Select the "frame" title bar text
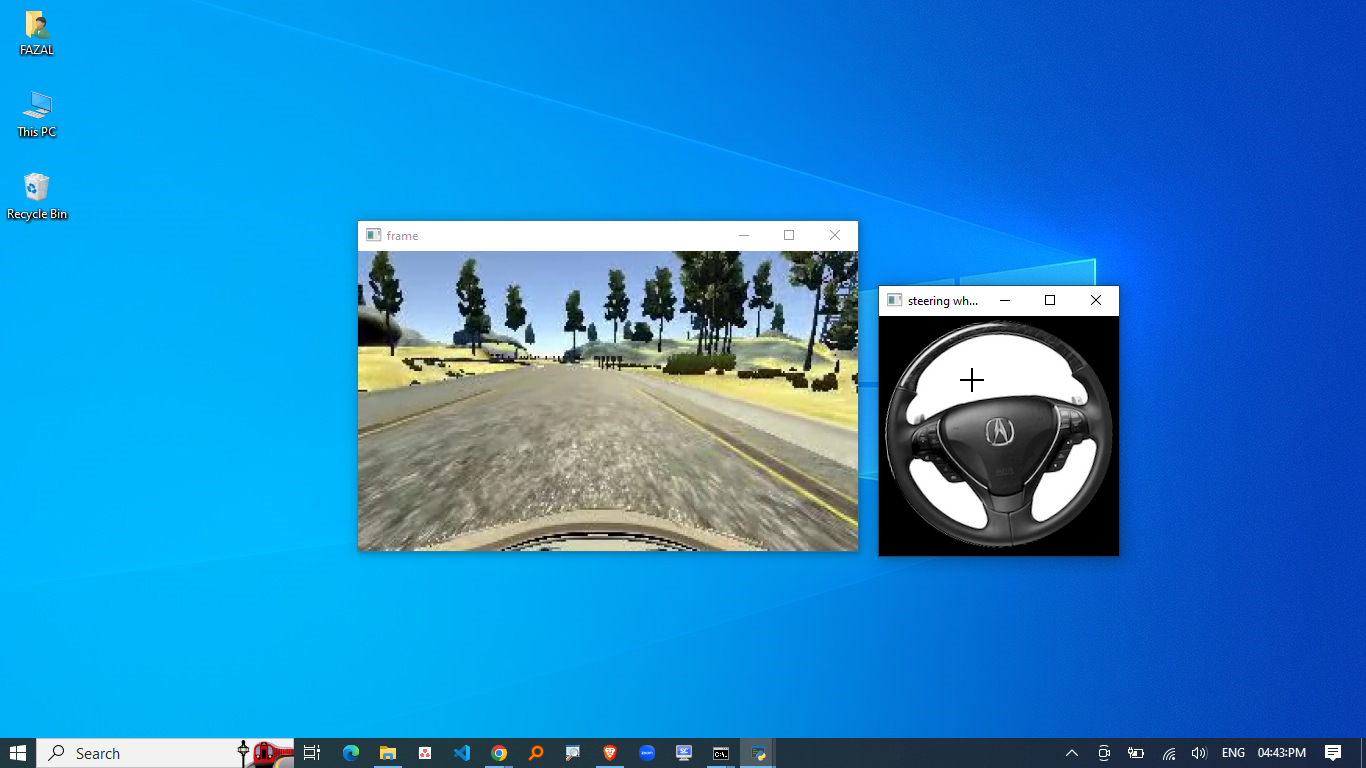 402,236
